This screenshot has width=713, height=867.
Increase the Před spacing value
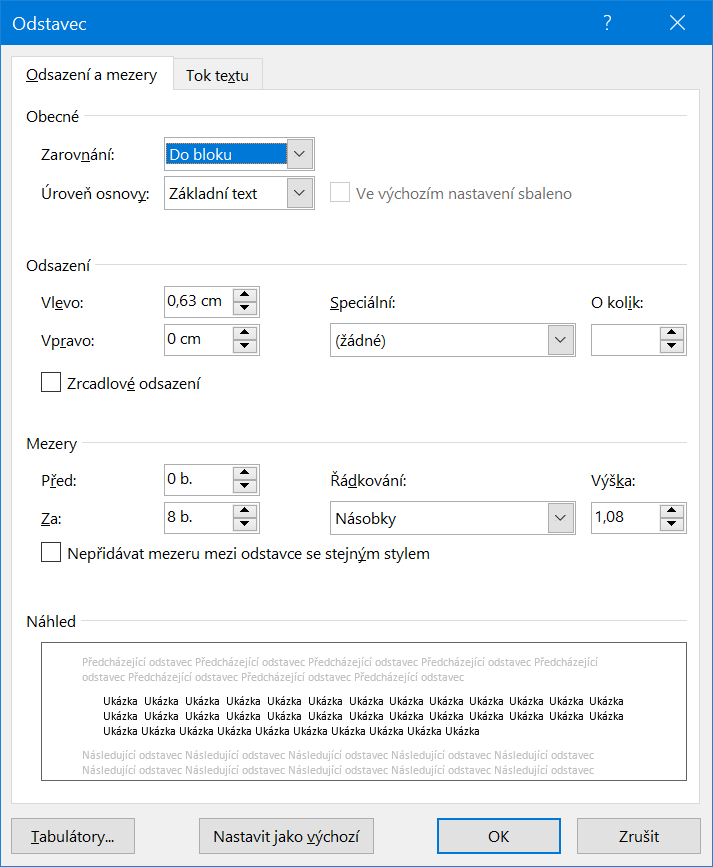click(x=245, y=473)
